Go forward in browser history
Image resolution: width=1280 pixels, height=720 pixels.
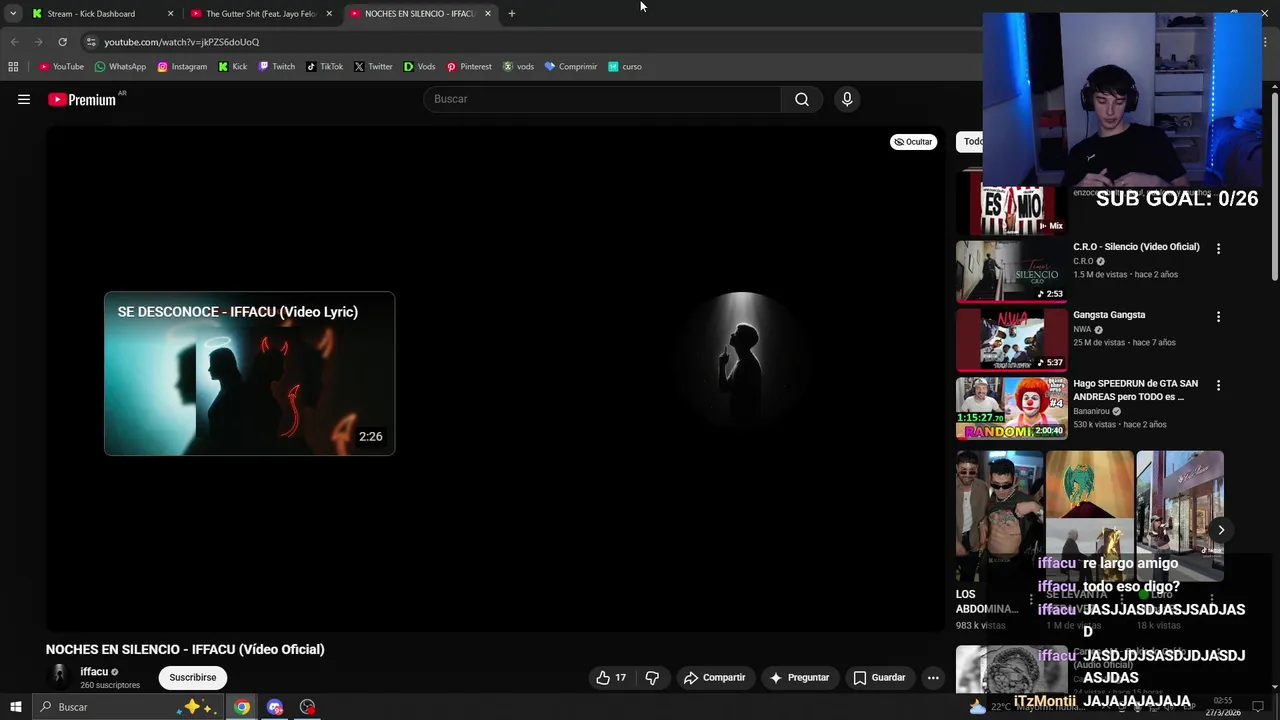38,42
